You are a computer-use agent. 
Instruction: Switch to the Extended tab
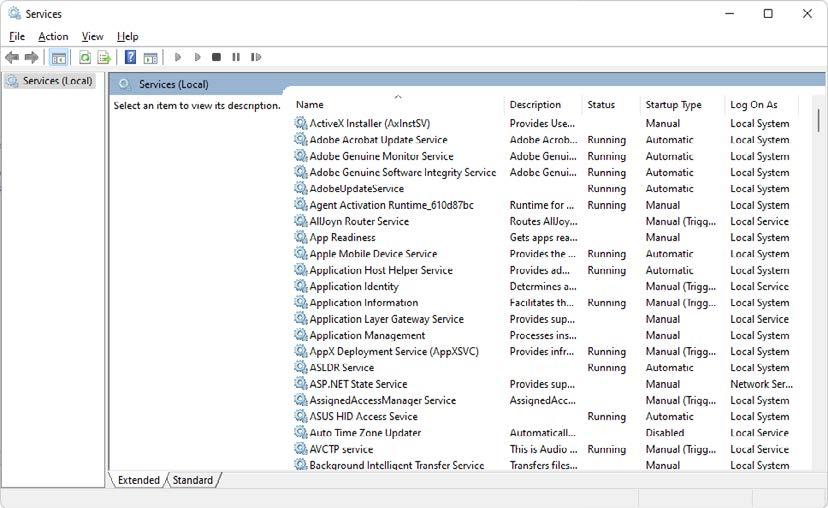138,480
